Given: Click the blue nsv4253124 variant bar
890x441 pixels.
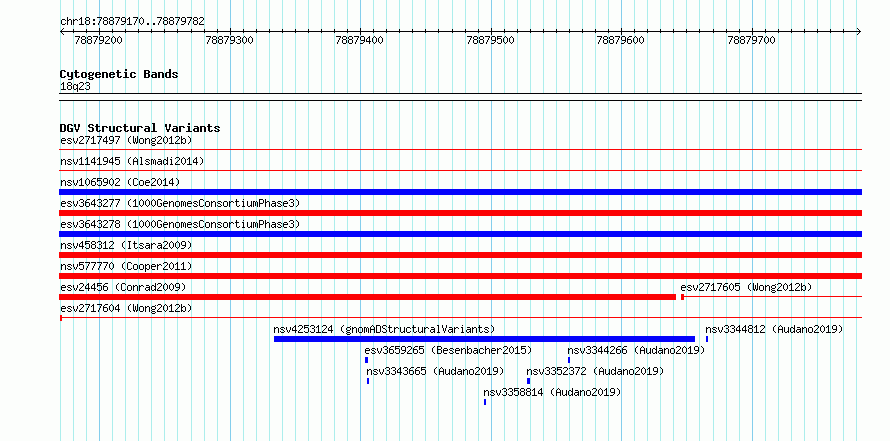Looking at the screenshot, I should (484, 339).
